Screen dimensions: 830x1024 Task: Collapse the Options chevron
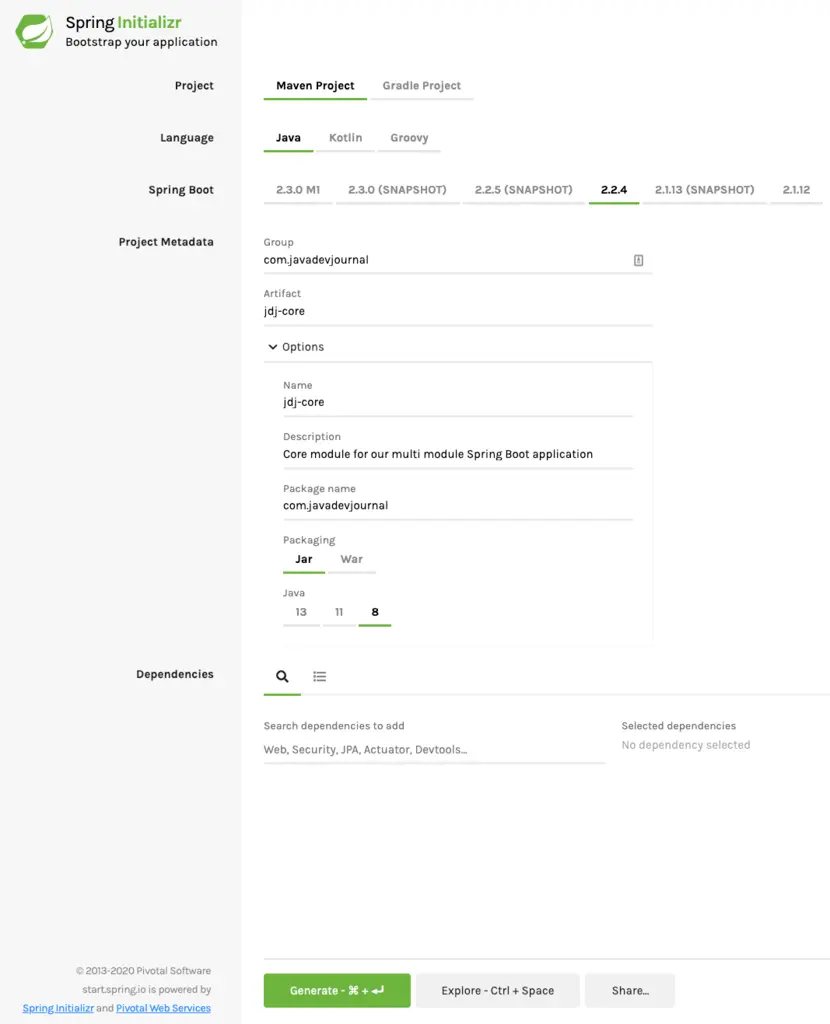272,347
